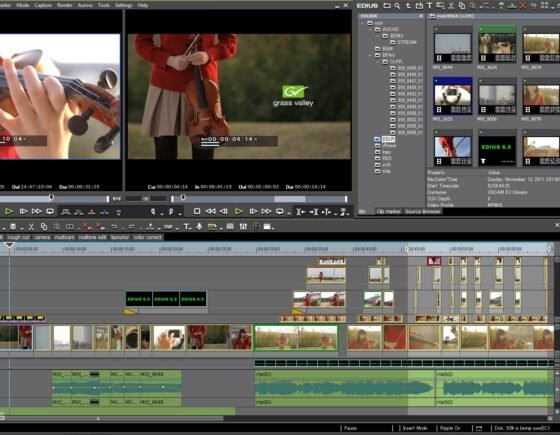The width and height of the screenshot is (560, 435).
Task: Open the Settings menu
Action: tap(124, 5)
